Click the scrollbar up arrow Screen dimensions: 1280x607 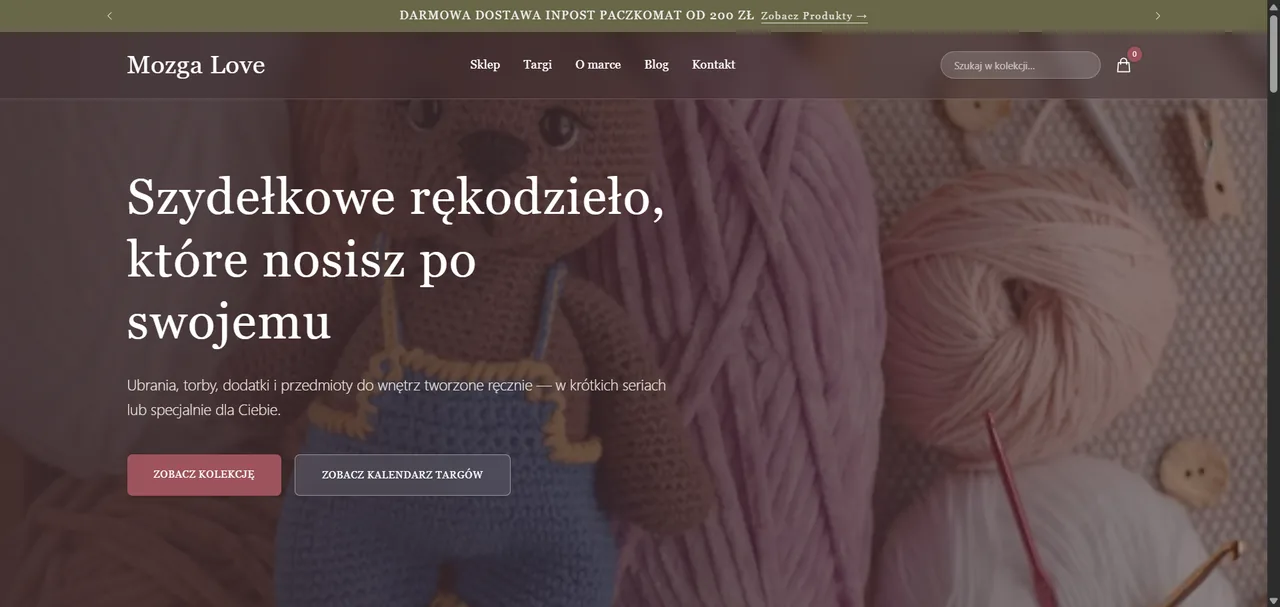click(1273, 6)
